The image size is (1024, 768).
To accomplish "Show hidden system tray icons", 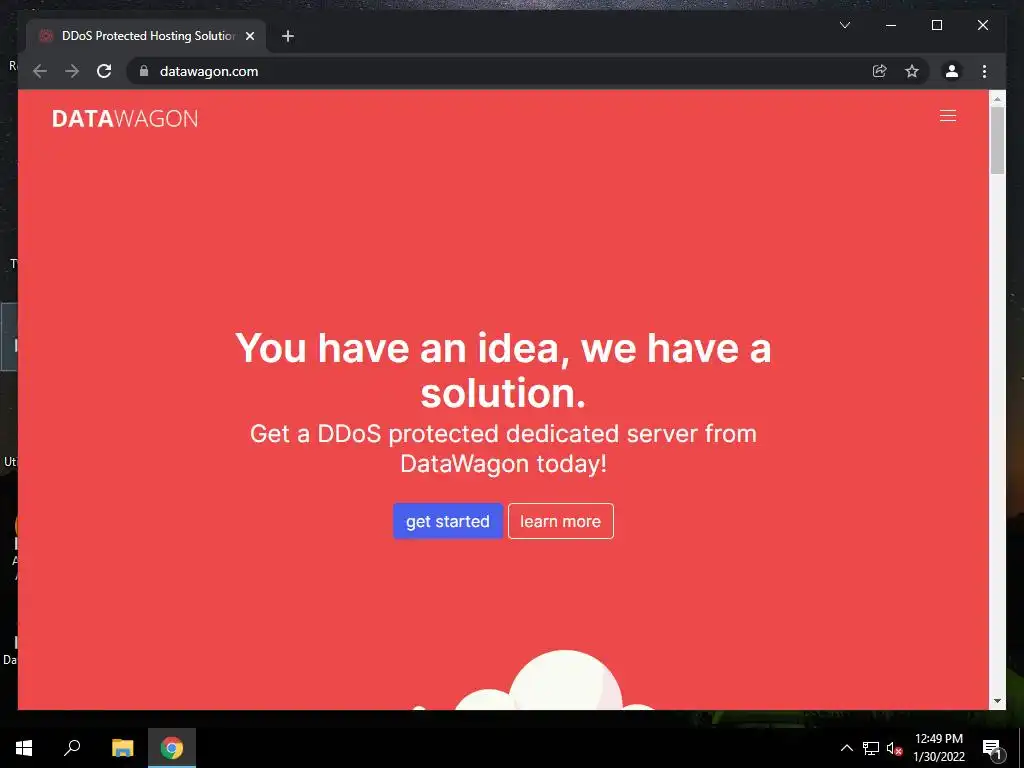I will [846, 748].
